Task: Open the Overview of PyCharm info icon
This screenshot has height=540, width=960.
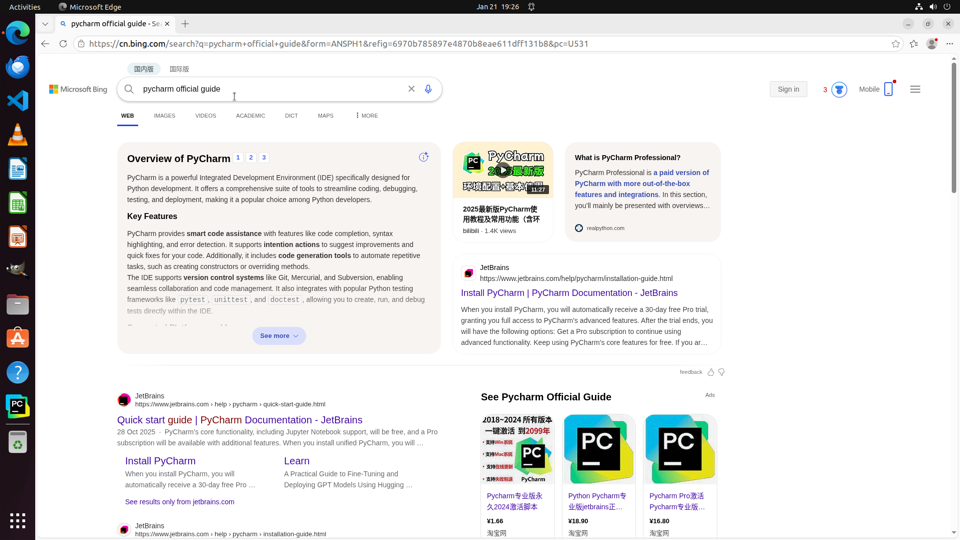Action: tap(424, 157)
